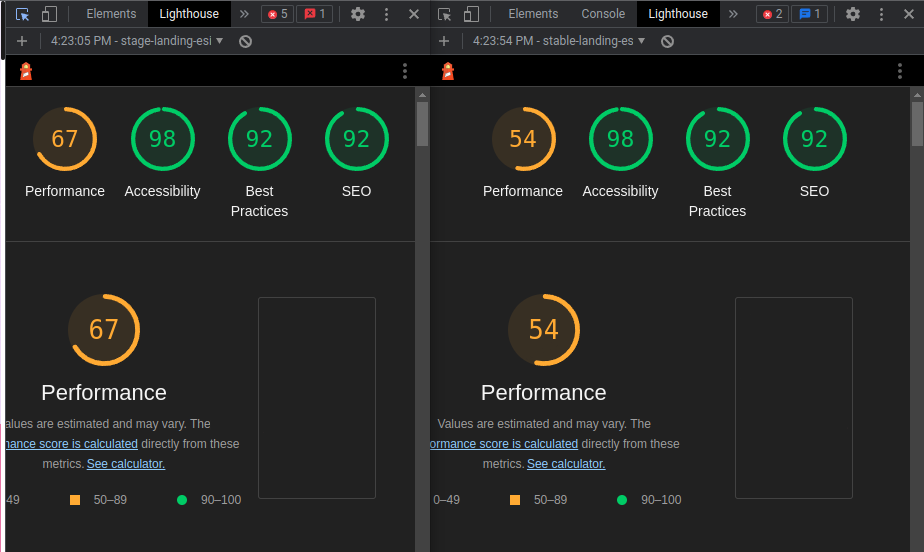Open the kebab menu beside the right panel's settings gear
Screen dimensions: 924x552
[880, 14]
